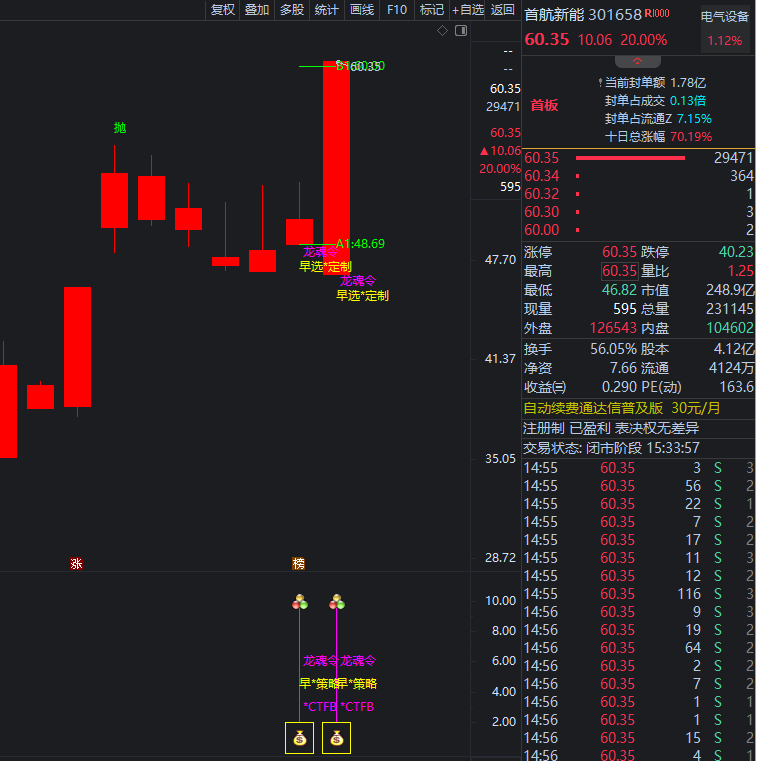757x761 pixels.
Task: Open the 多股 multi-stock view
Action: pyautogui.click(x=292, y=10)
